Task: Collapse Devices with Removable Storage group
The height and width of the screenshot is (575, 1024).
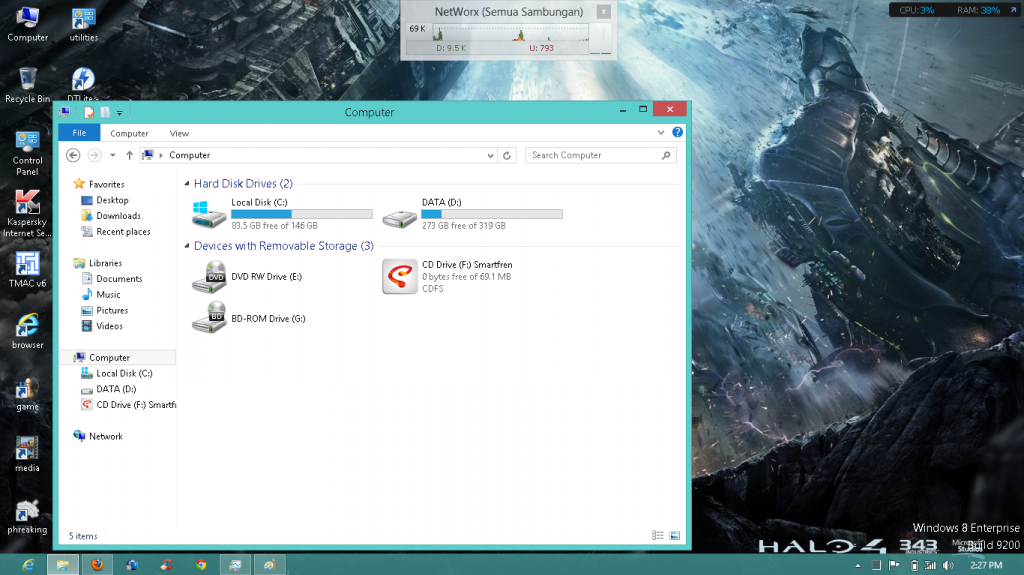Action: [x=187, y=246]
